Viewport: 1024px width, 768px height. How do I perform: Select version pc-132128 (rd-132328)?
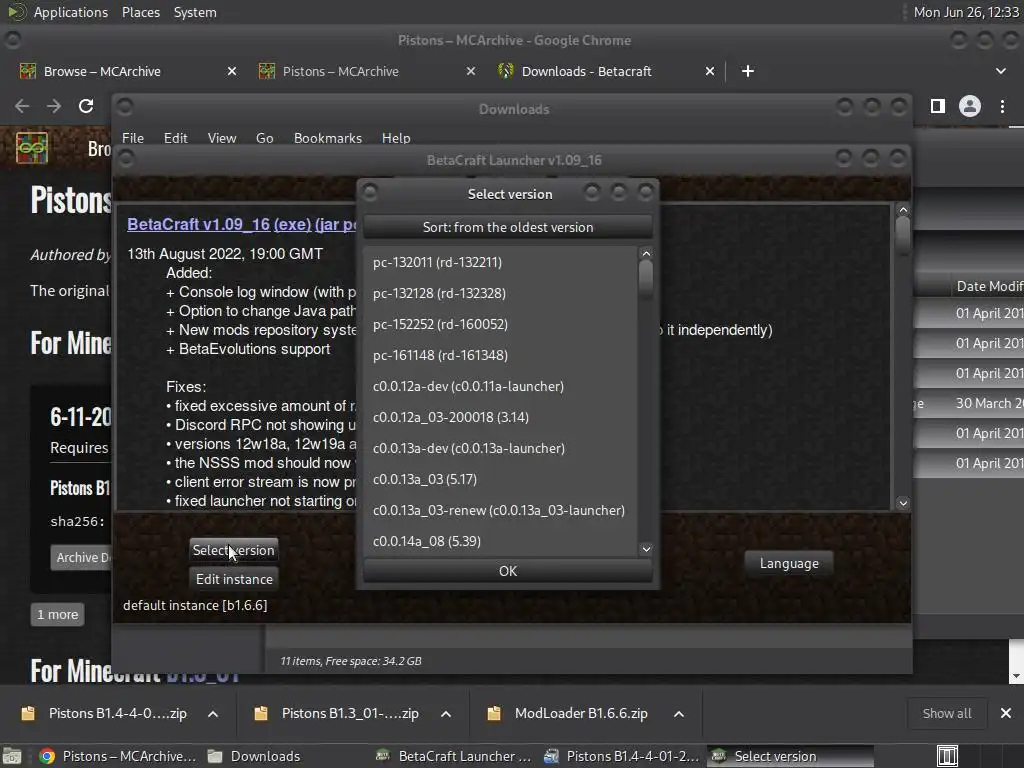[x=500, y=293]
